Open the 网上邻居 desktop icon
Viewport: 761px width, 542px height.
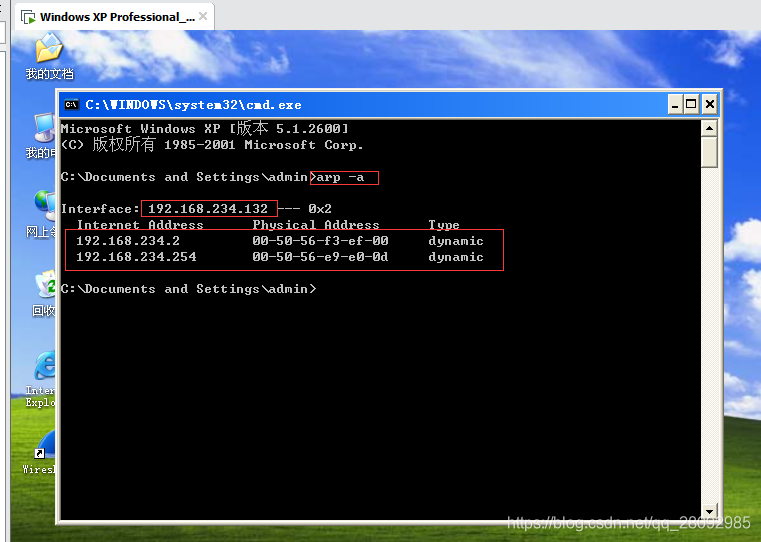click(42, 214)
